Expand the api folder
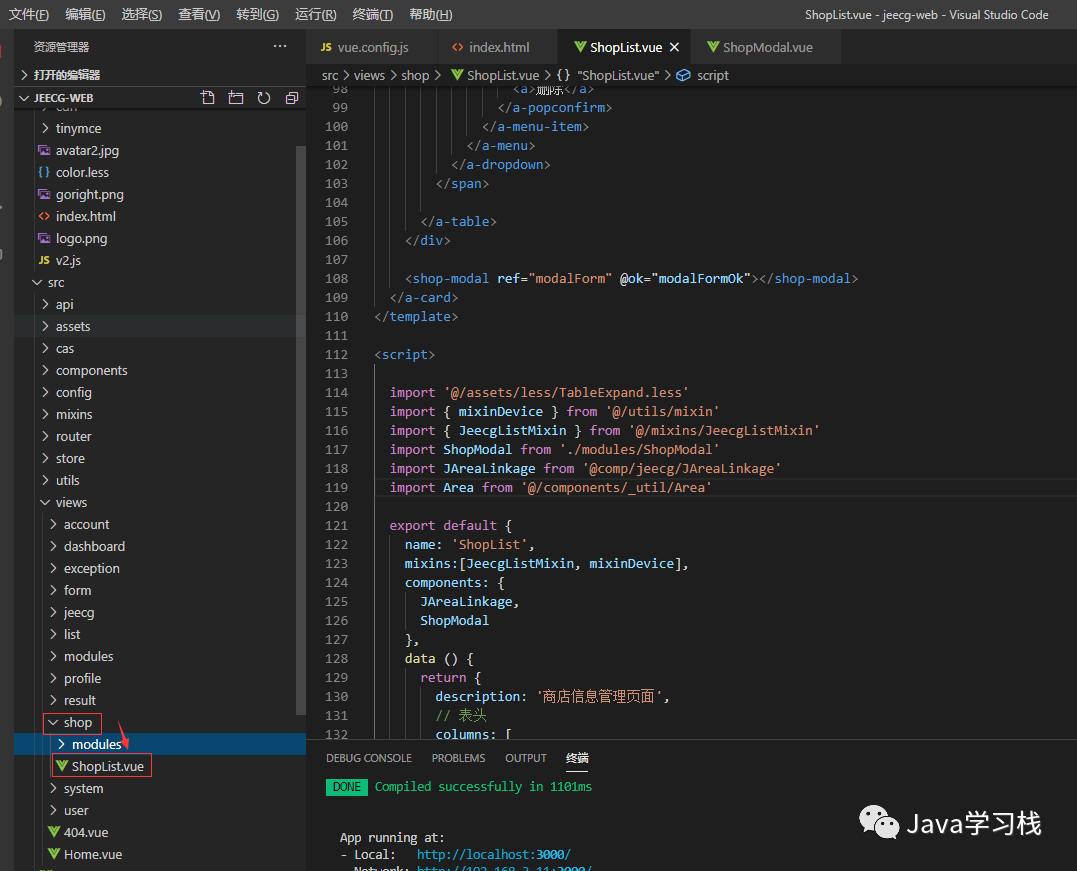Screen dimensions: 1077x871 [159, 304]
